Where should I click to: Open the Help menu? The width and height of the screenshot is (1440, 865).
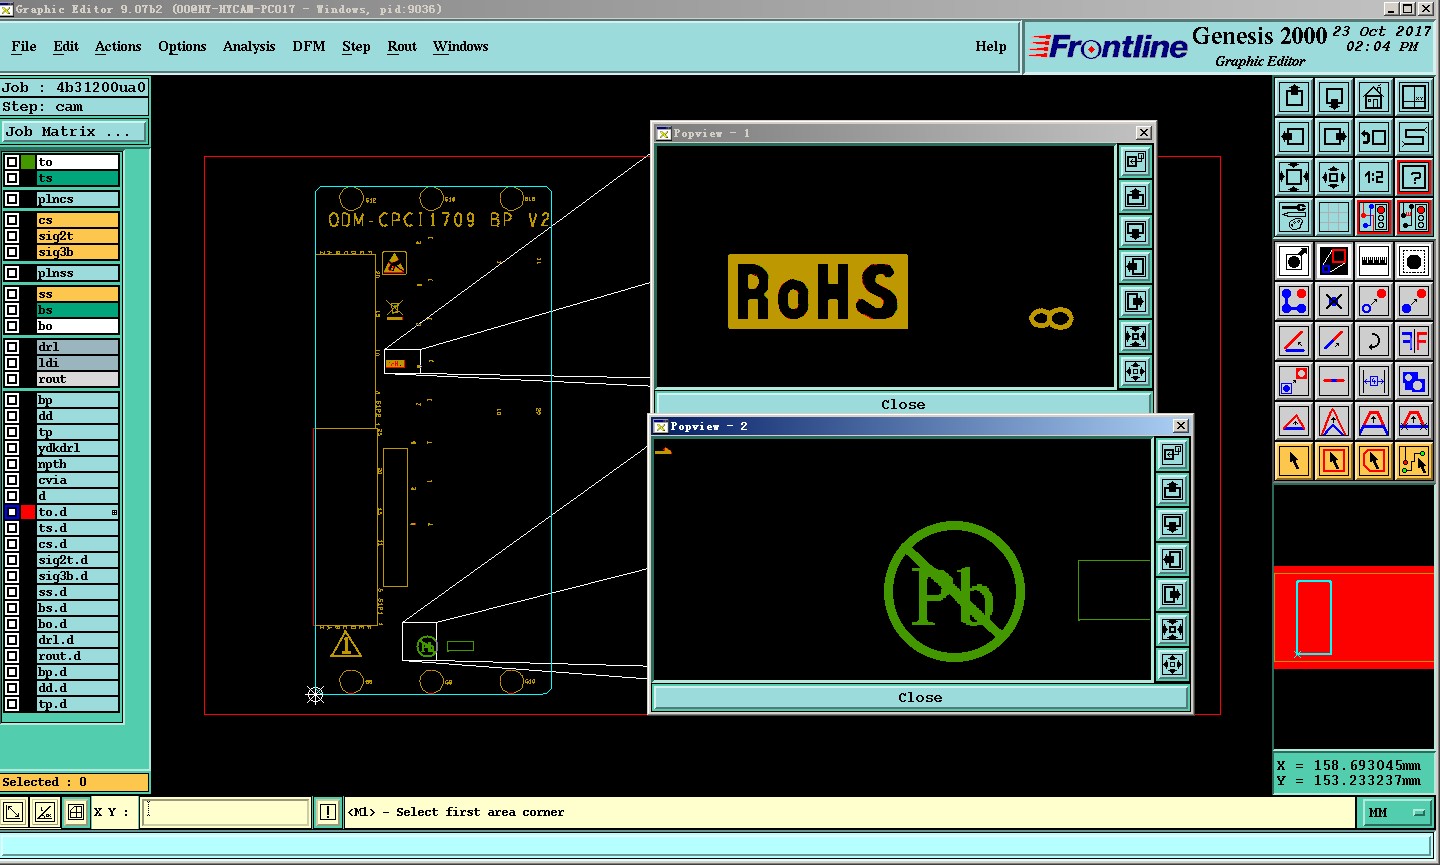[x=991, y=46]
